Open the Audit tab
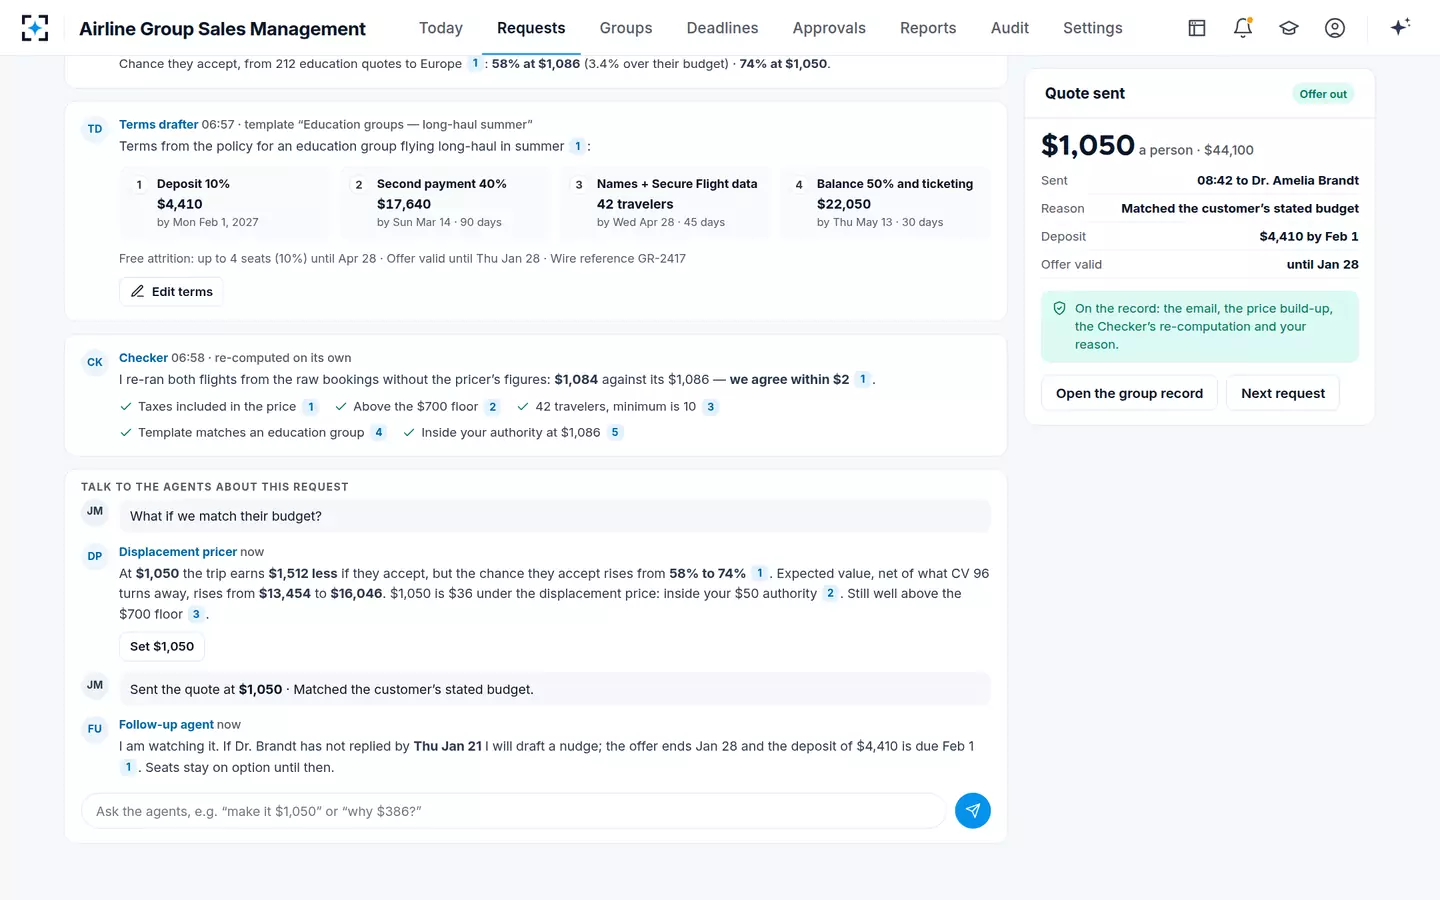The height and width of the screenshot is (900, 1440). 1010,28
